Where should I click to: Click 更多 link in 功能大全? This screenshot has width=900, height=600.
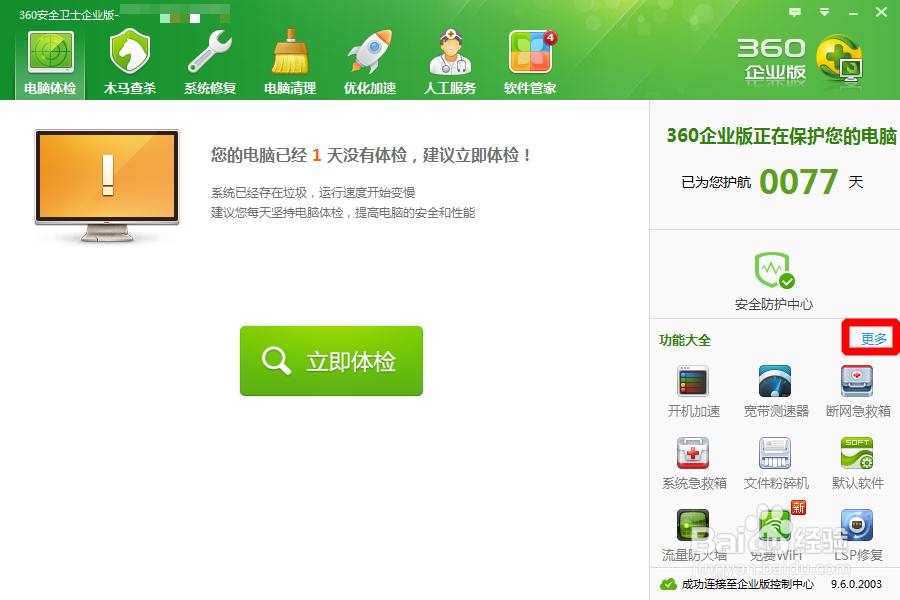tap(874, 339)
